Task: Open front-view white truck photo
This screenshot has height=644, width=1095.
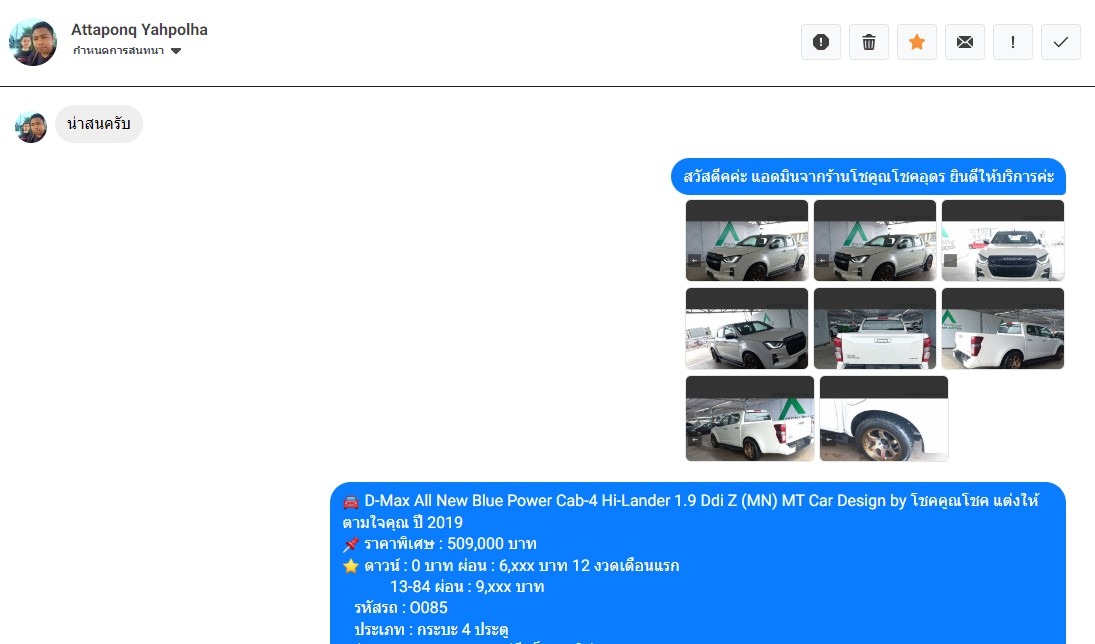Action: pyautogui.click(x=1003, y=240)
